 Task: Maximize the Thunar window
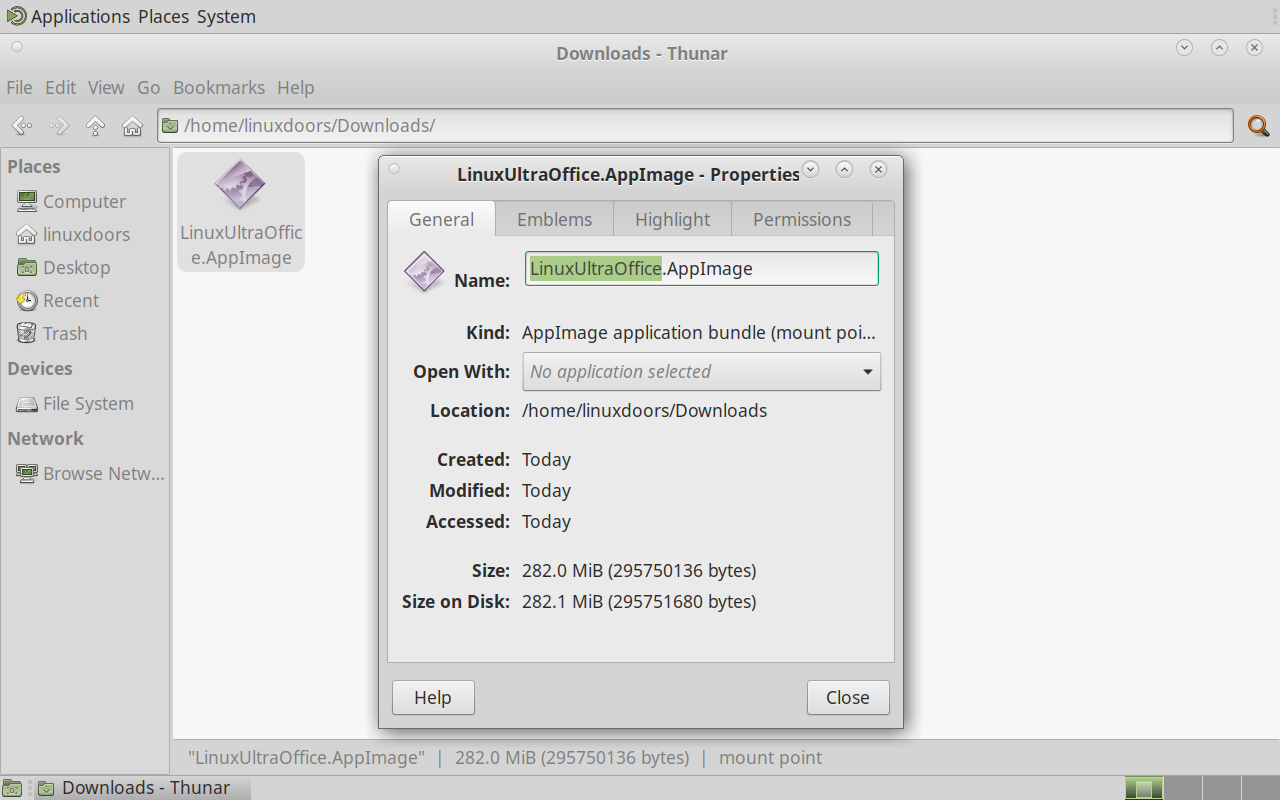click(1219, 47)
